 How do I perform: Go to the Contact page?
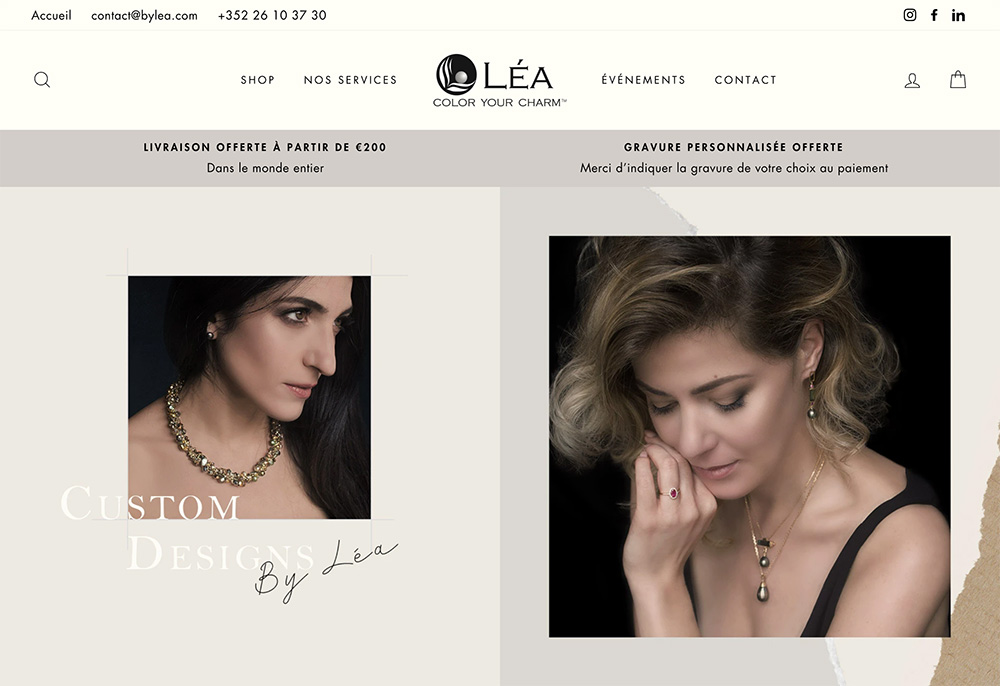point(746,80)
